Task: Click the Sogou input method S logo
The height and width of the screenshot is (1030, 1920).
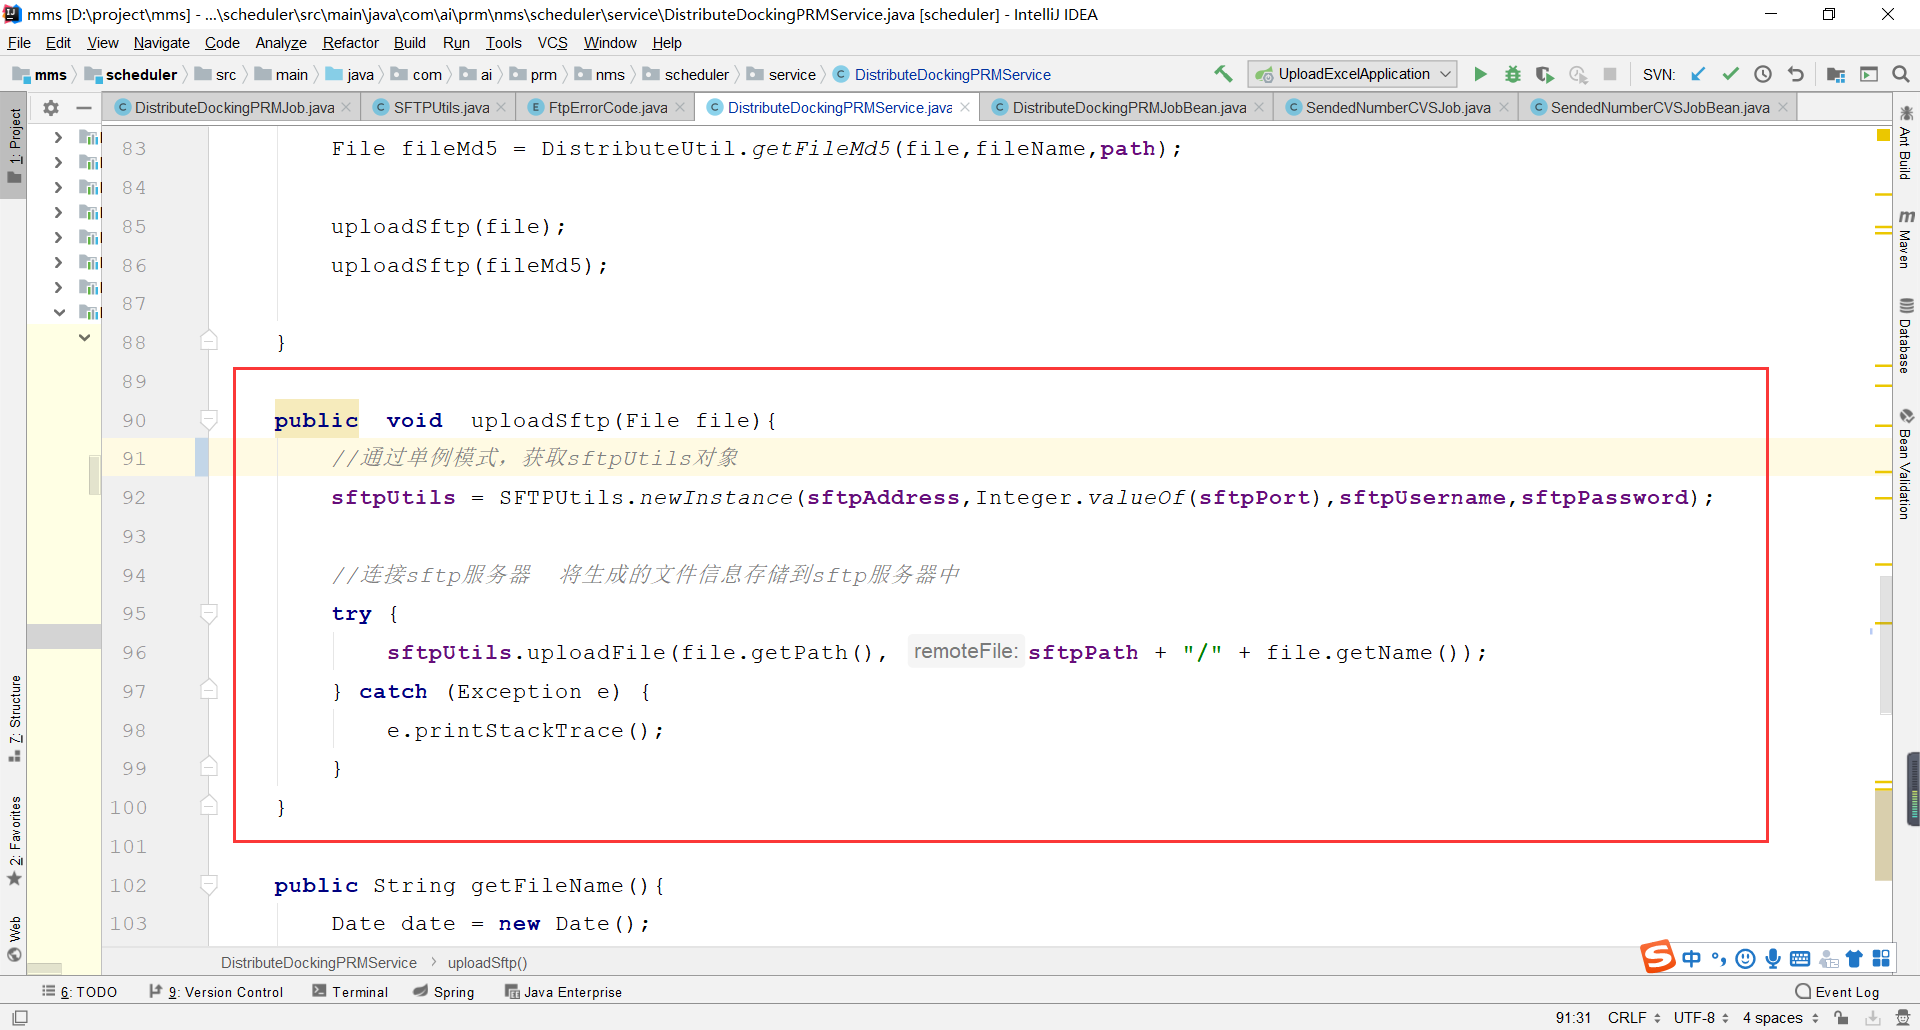Action: click(1657, 957)
